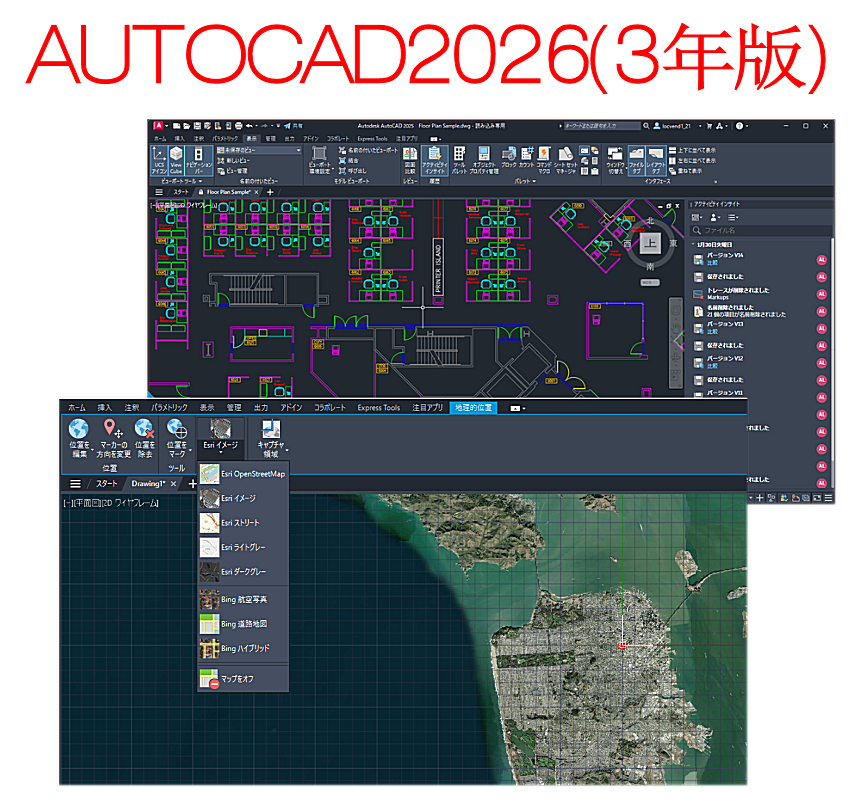Viewport: 852px width, 799px height.
Task: Click the 共有 share button in title bar
Action: pos(293,126)
